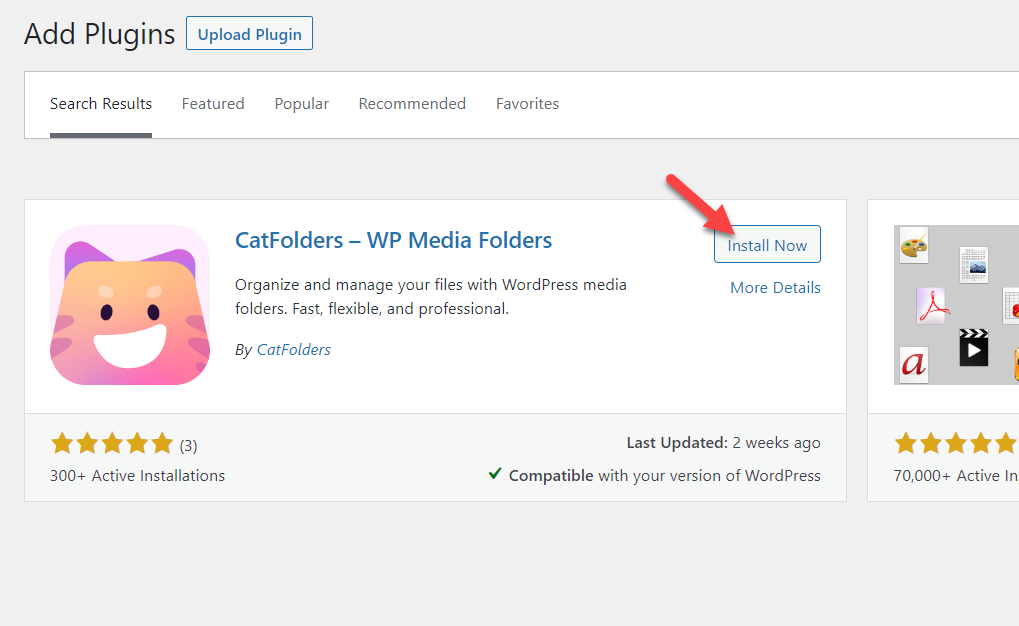Click the second plugin's media icons thumbnail
Viewport: 1019px width, 626px height.
(x=956, y=305)
